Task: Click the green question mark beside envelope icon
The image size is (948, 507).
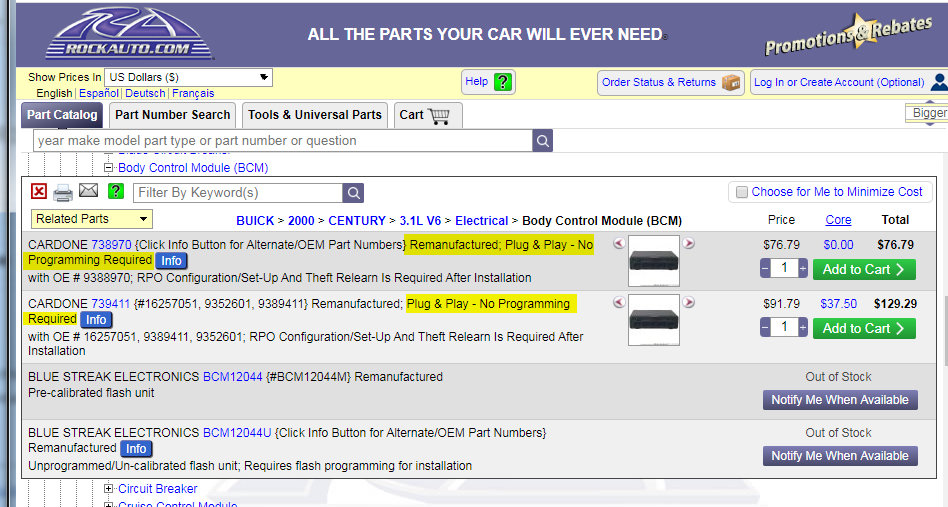Action: (116, 192)
